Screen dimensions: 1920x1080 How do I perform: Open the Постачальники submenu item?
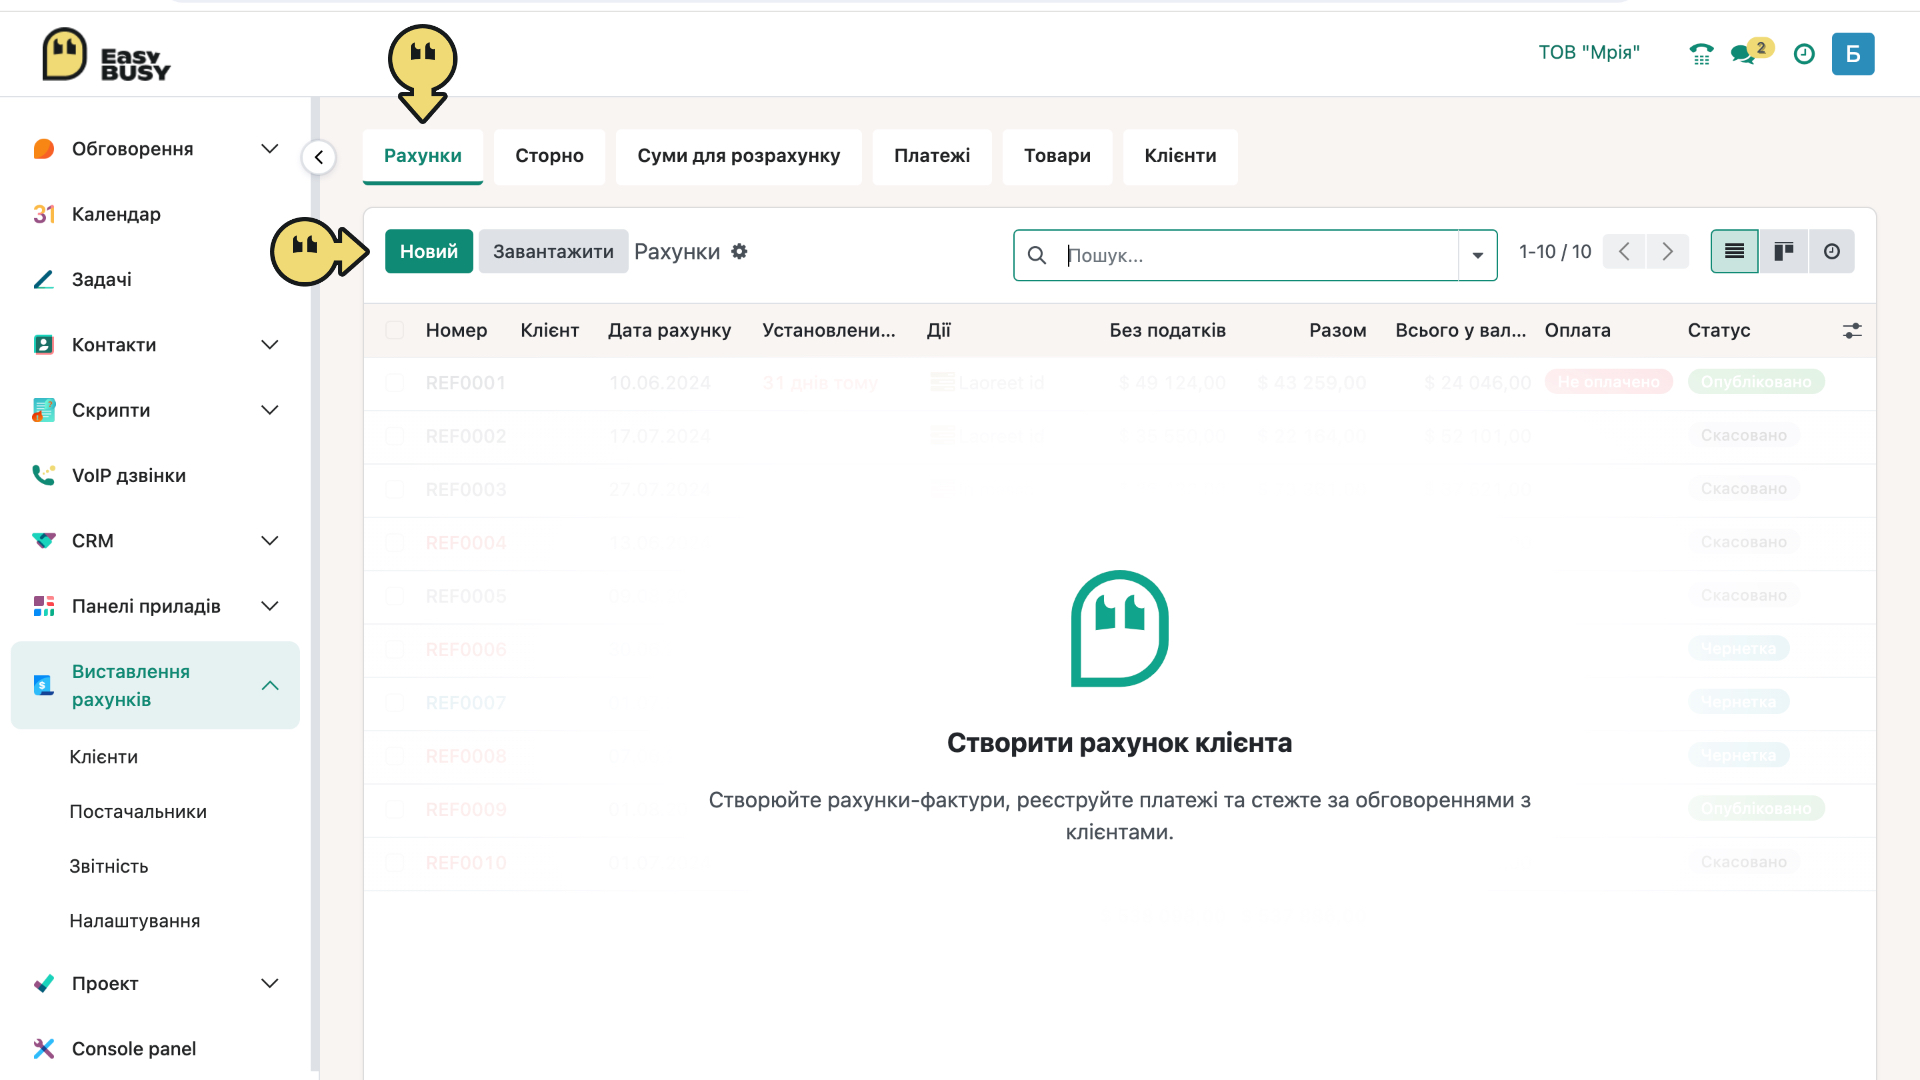138,812
